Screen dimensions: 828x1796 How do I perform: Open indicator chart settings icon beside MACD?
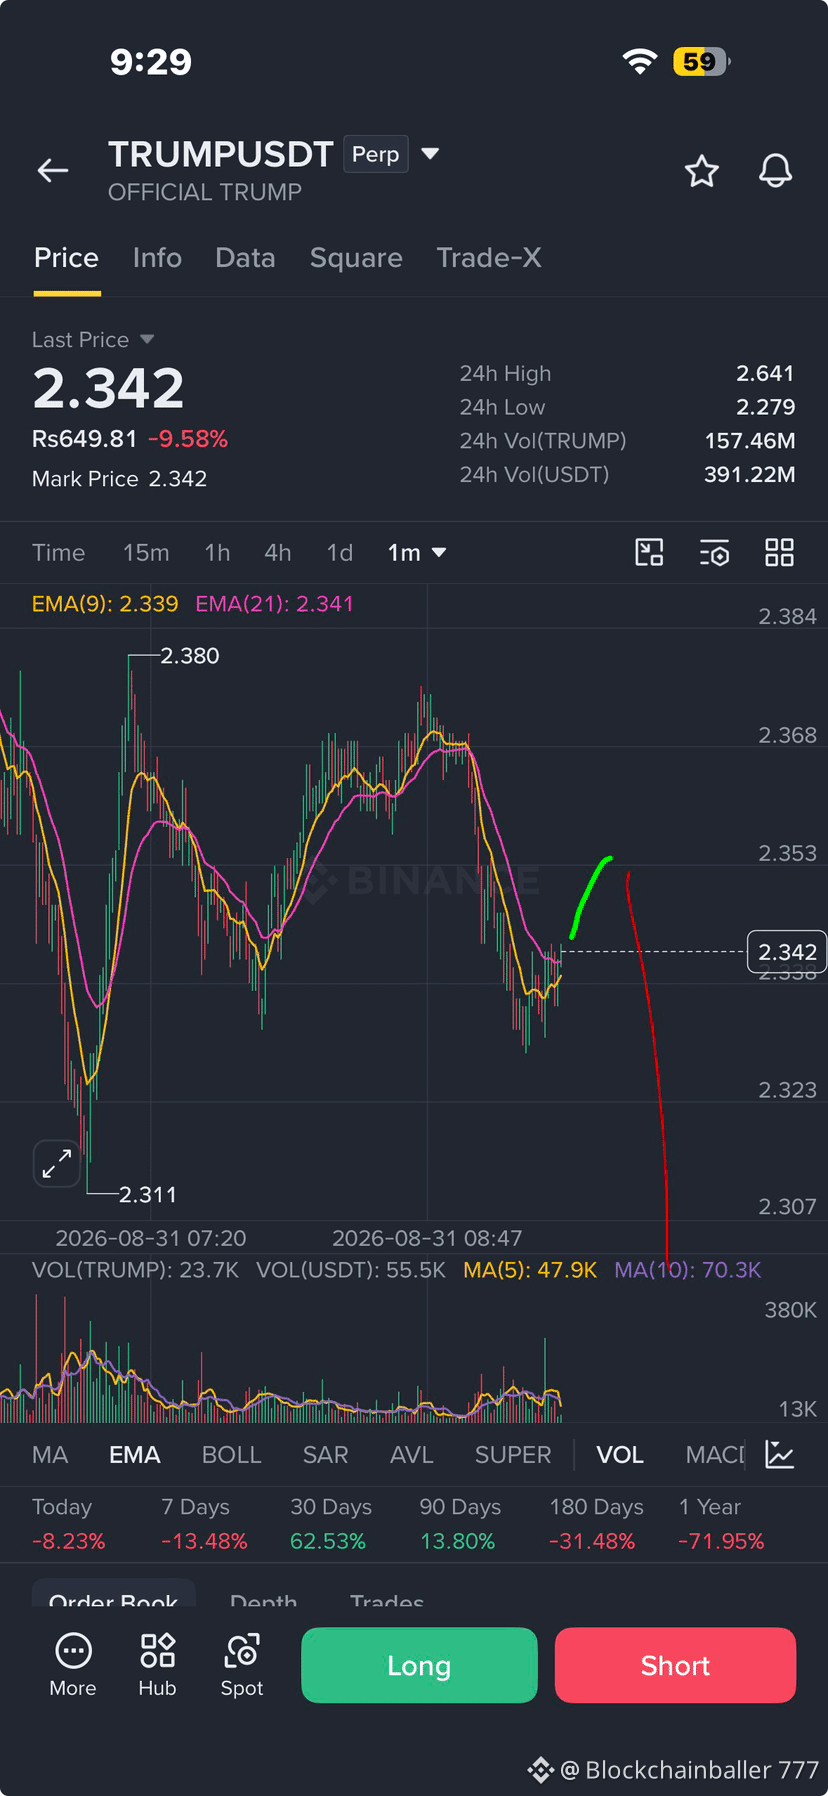point(780,1454)
